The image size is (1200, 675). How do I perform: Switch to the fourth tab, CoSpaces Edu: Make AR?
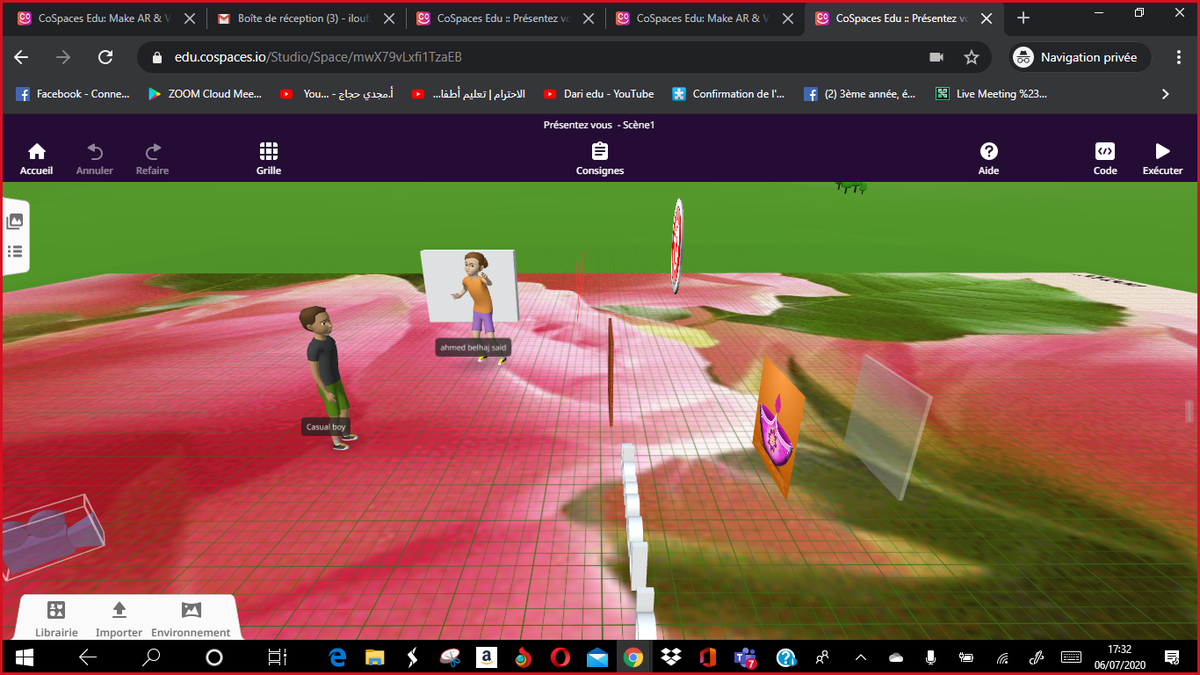coord(704,18)
